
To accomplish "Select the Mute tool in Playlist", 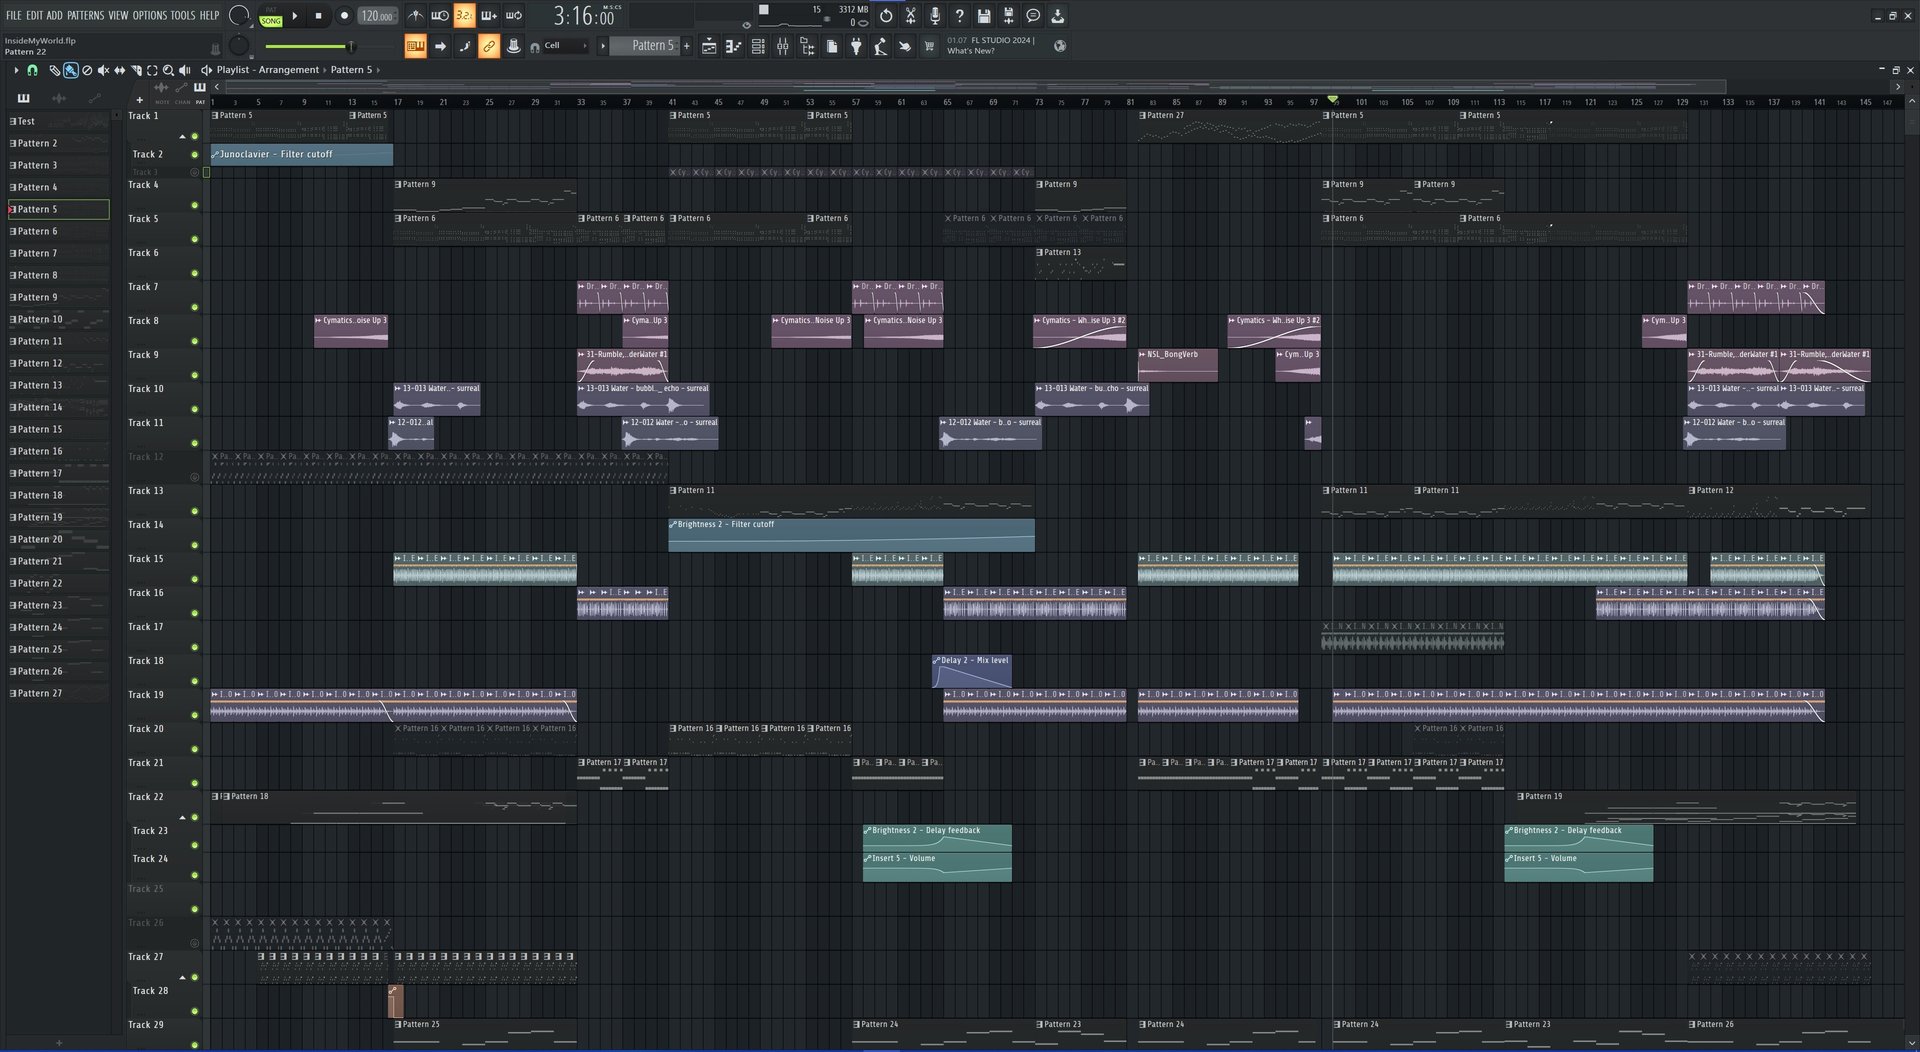I will coord(103,70).
